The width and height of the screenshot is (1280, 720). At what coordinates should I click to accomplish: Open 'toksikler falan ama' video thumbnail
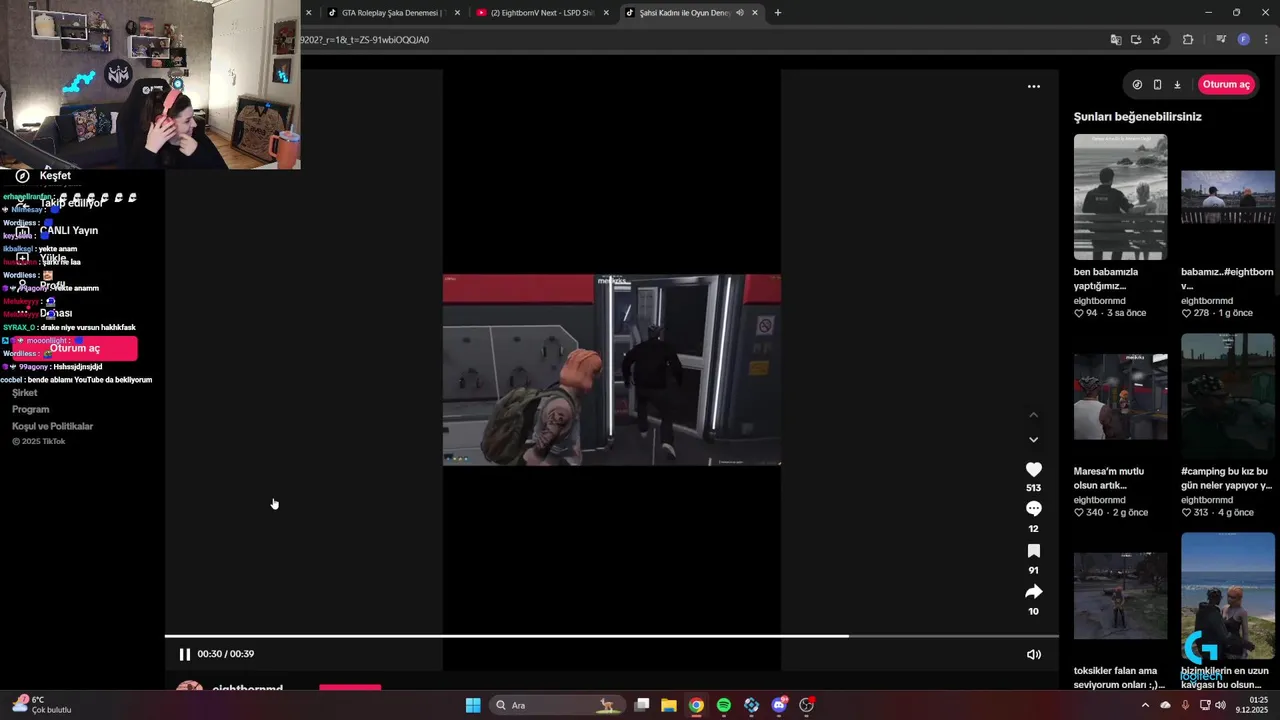1120,595
